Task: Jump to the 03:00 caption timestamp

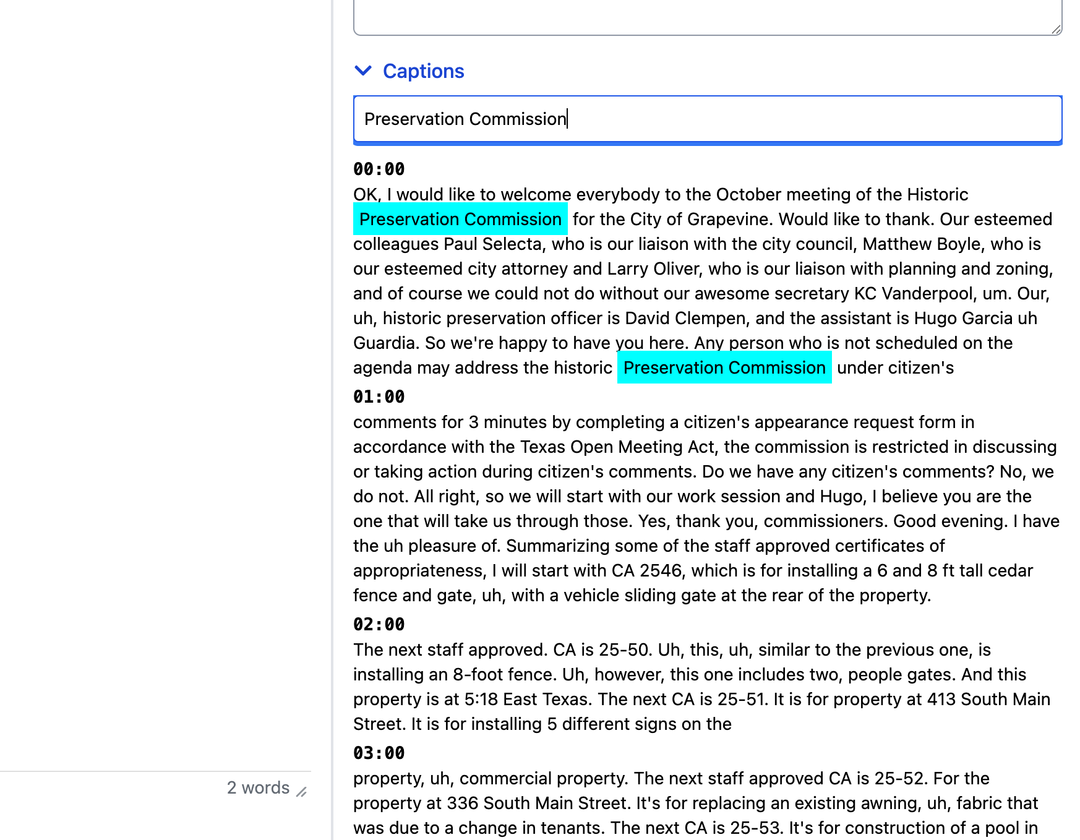Action: pyautogui.click(x=379, y=753)
